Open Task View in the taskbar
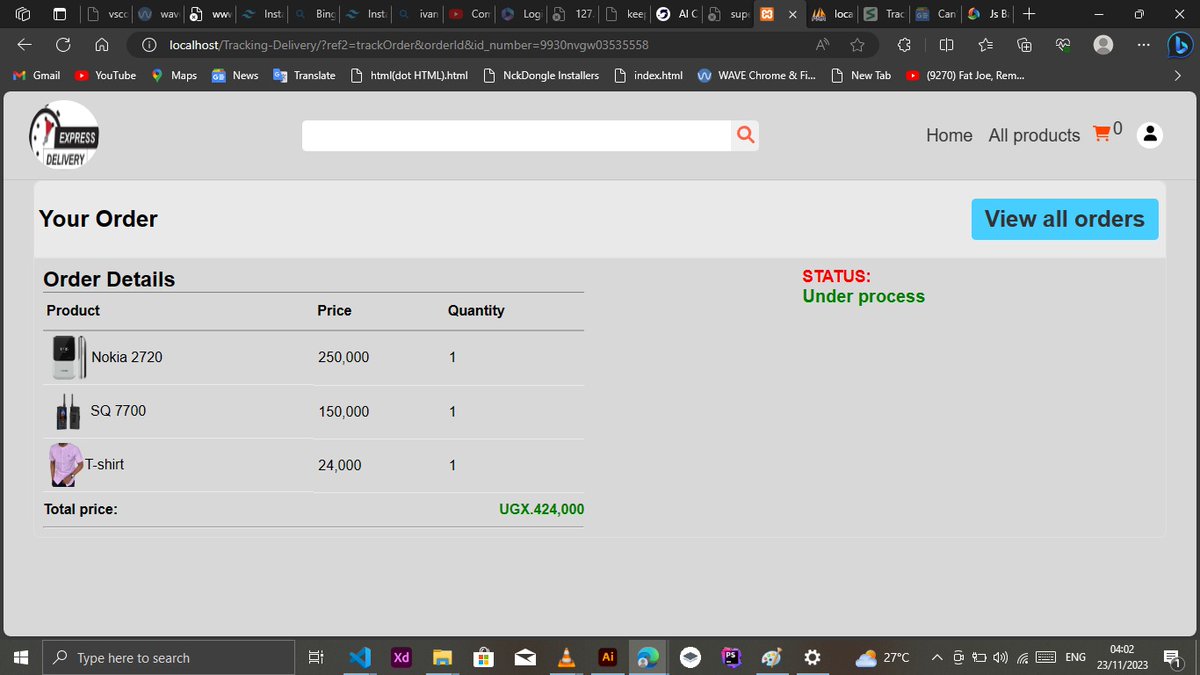1200x675 pixels. click(316, 657)
